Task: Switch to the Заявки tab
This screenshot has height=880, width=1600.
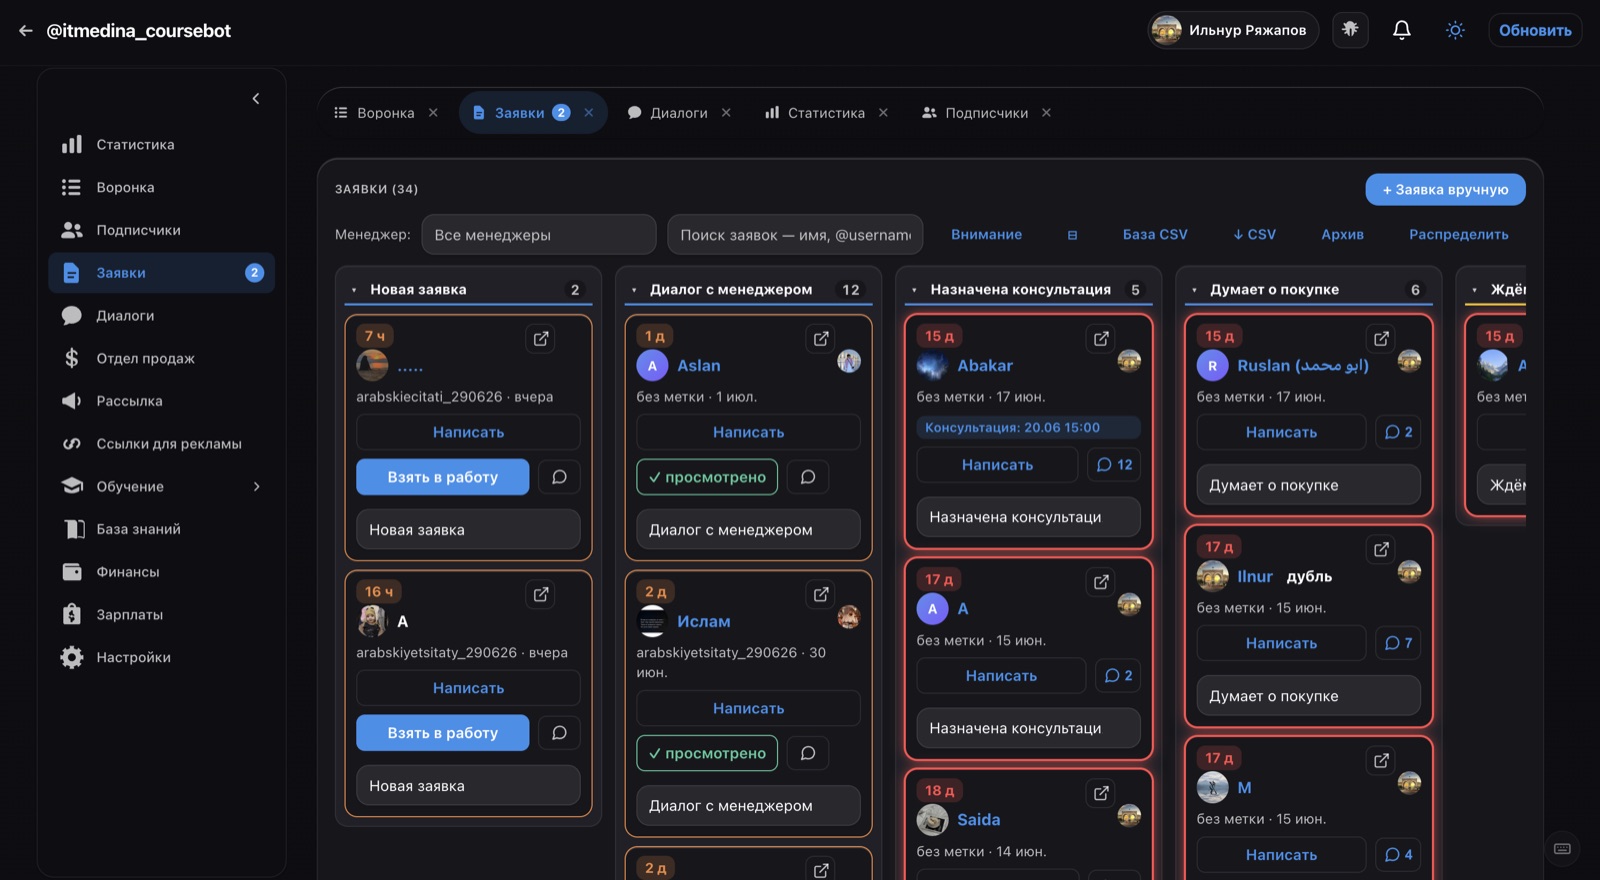Action: coord(520,113)
